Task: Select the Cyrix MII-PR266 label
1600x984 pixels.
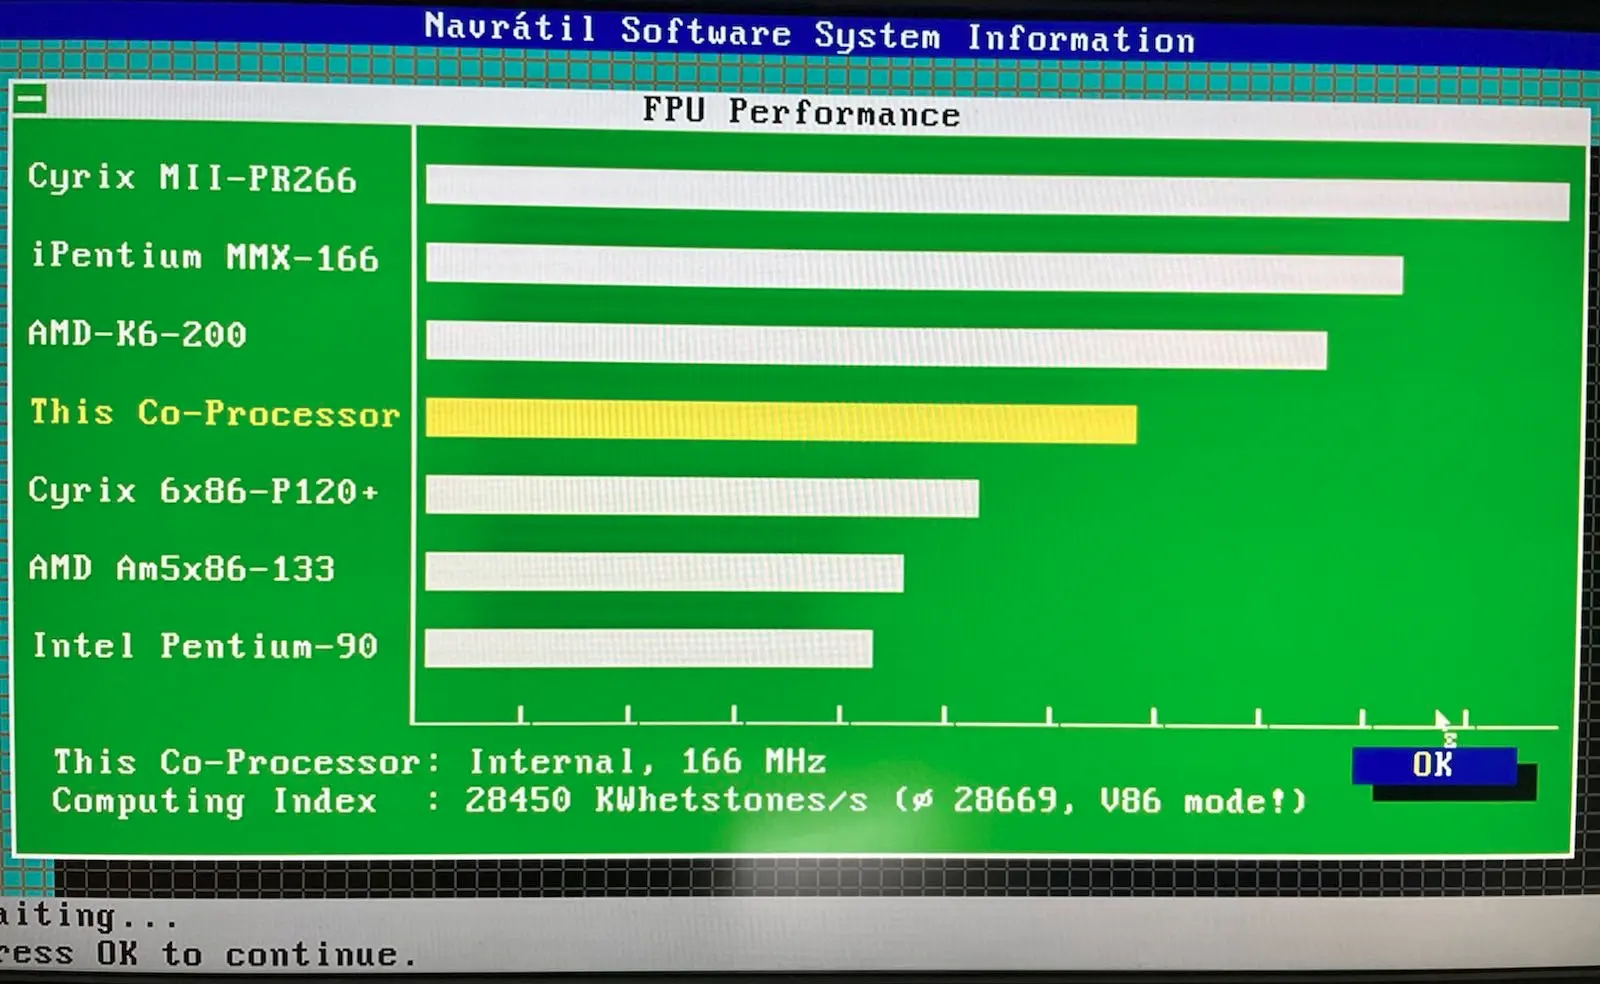Action: click(x=192, y=178)
